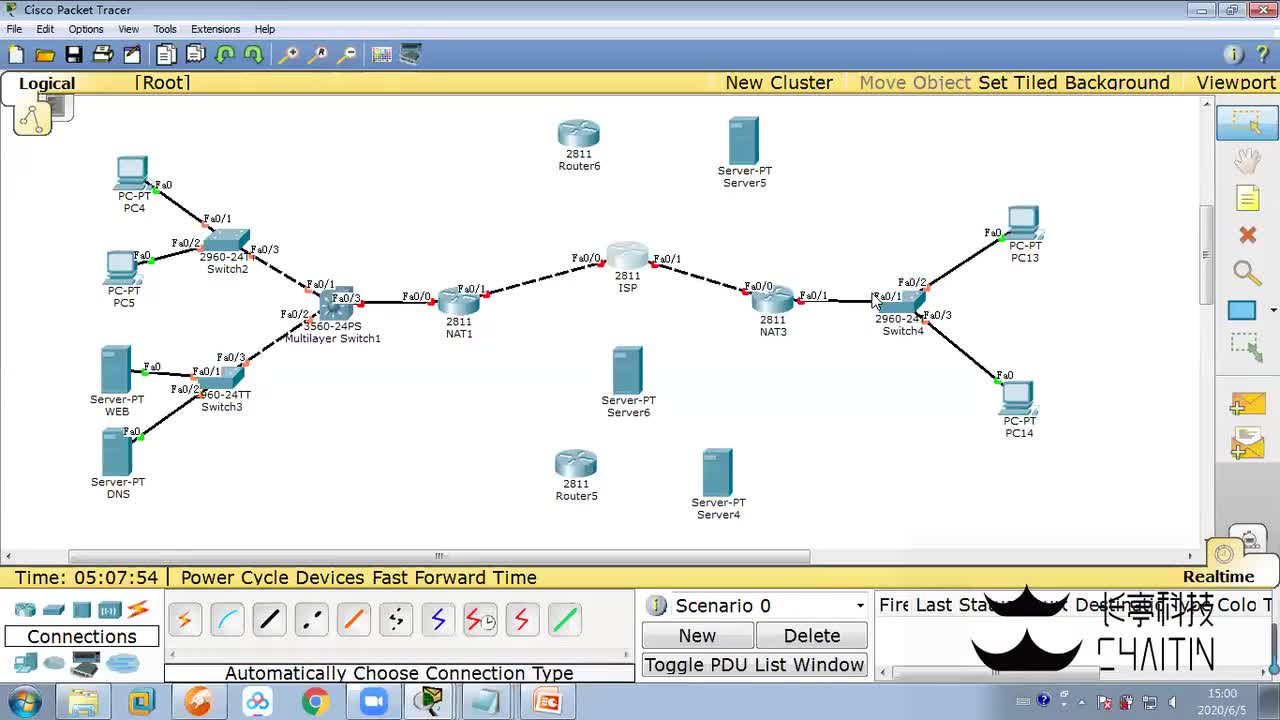Zoom in on the workspace
Screen dimensions: 1280x720
[x=288, y=55]
